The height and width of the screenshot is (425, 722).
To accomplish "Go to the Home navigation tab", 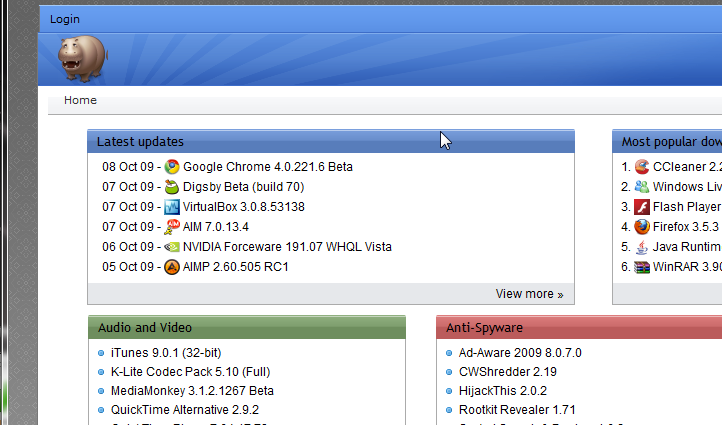I will coord(80,100).
